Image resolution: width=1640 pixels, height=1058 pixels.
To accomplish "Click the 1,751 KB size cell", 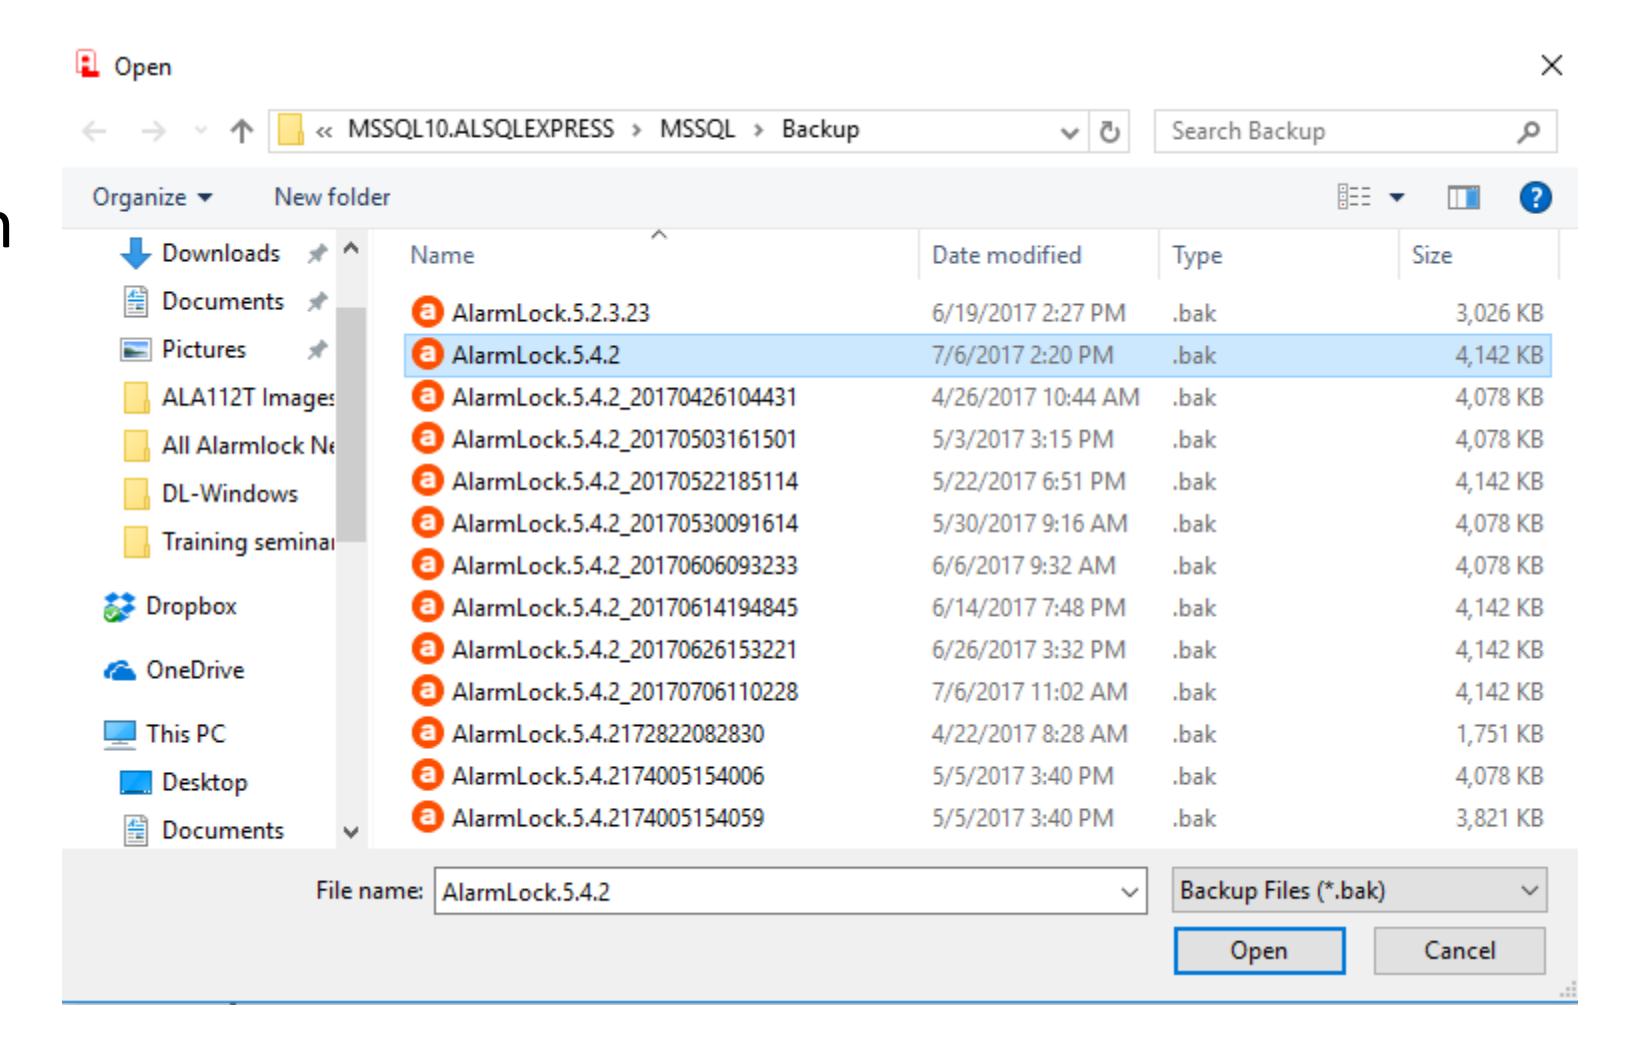I will 1499,733.
